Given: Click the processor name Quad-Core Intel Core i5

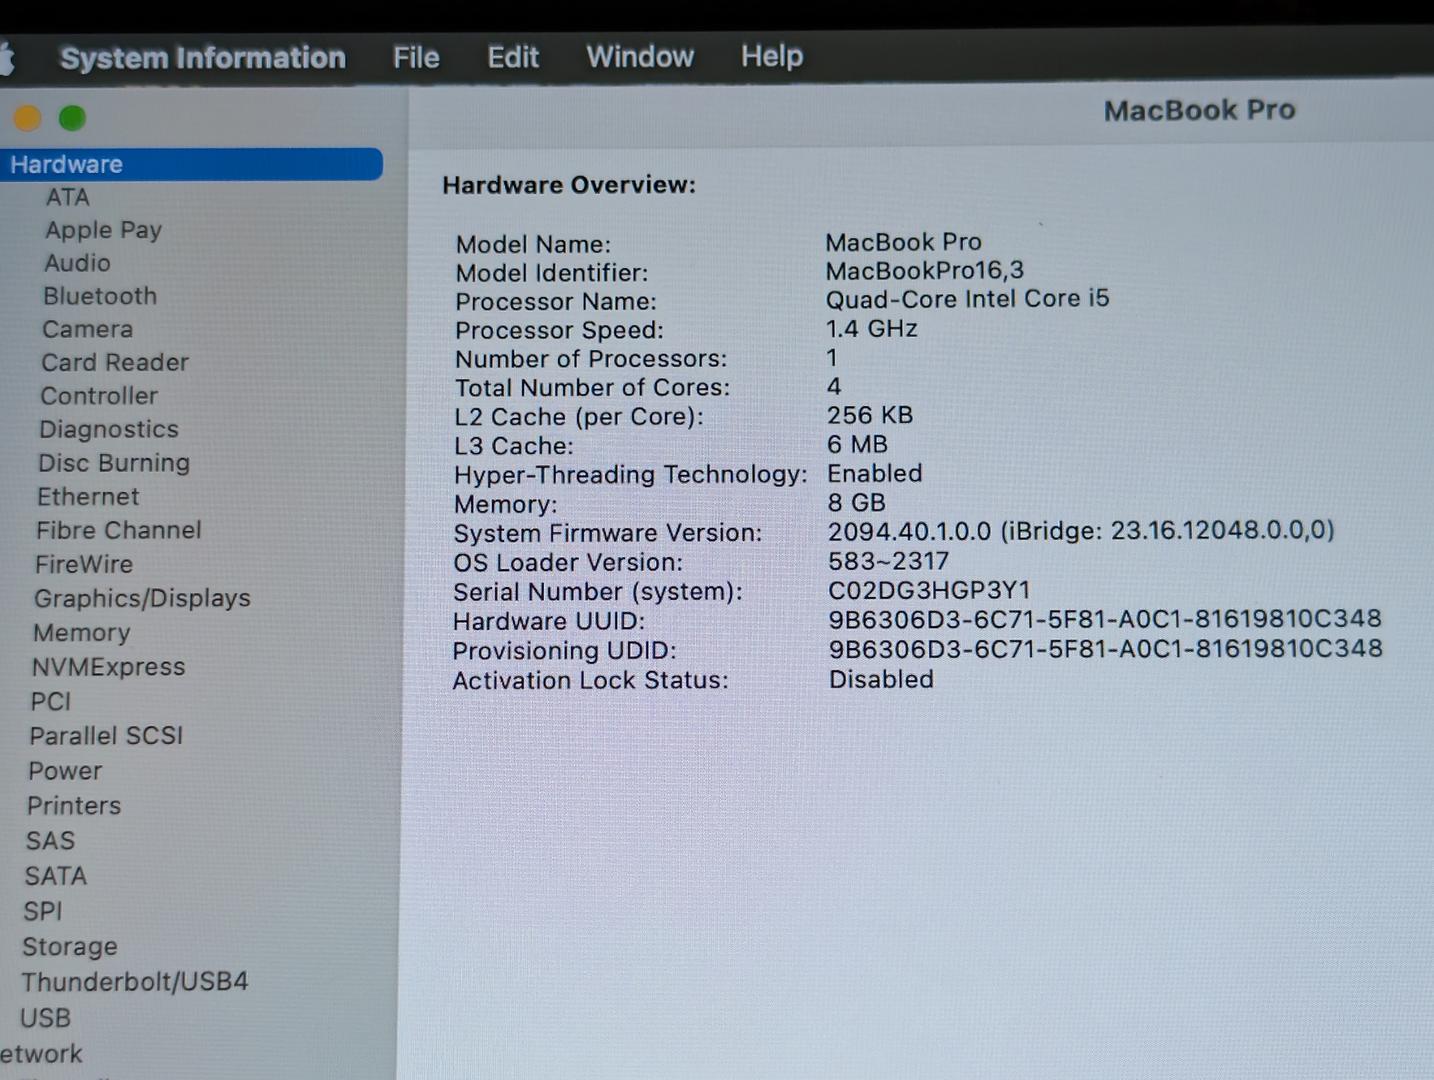Looking at the screenshot, I should pyautogui.click(x=967, y=299).
